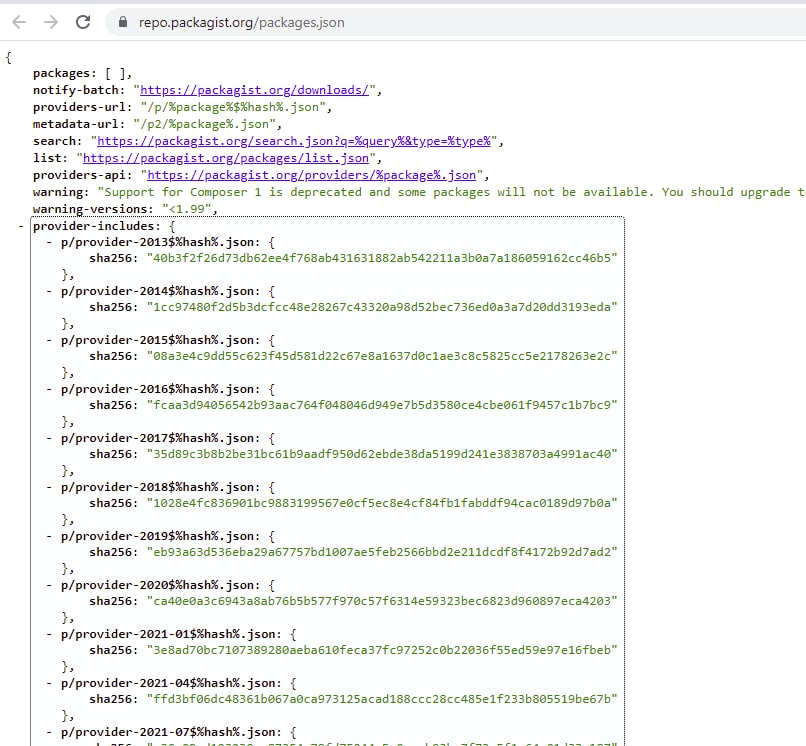View site security via the lock icon
The image size is (806, 746).
pos(123,22)
